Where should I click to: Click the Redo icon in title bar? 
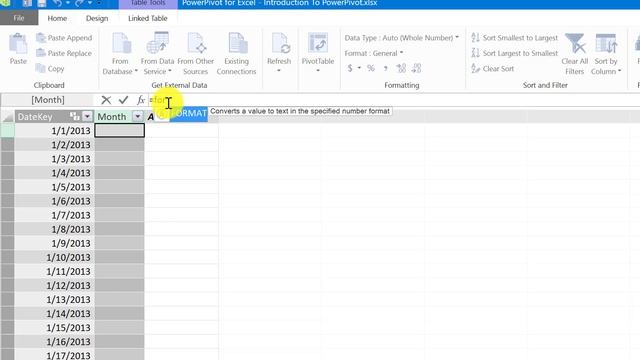[80, 3]
